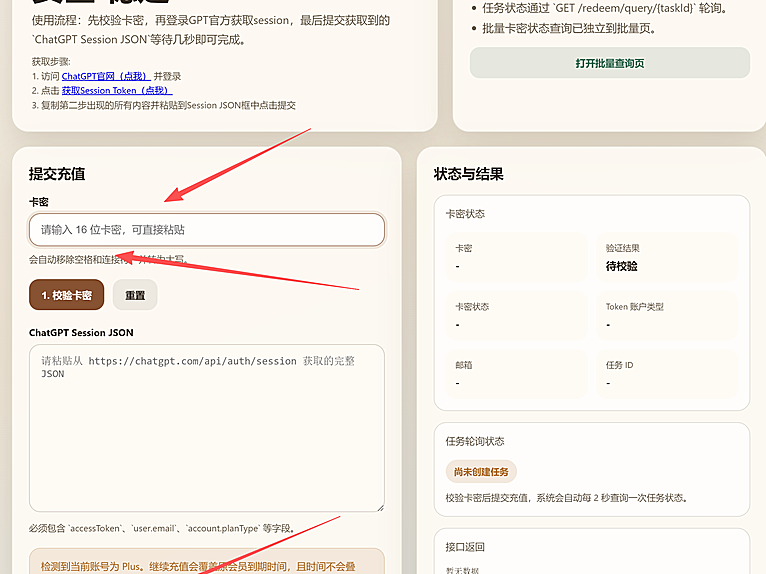Select the 尚未创建任务 status badge
The width and height of the screenshot is (766, 574).
coord(481,472)
